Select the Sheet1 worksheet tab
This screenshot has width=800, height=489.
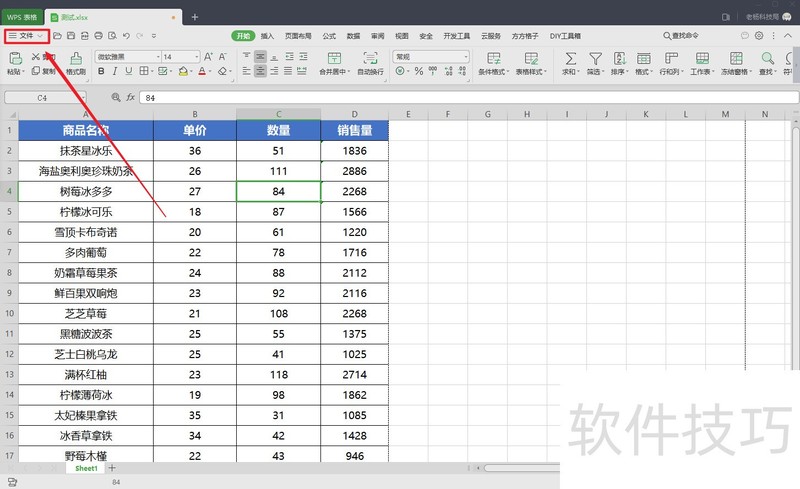(x=86, y=468)
